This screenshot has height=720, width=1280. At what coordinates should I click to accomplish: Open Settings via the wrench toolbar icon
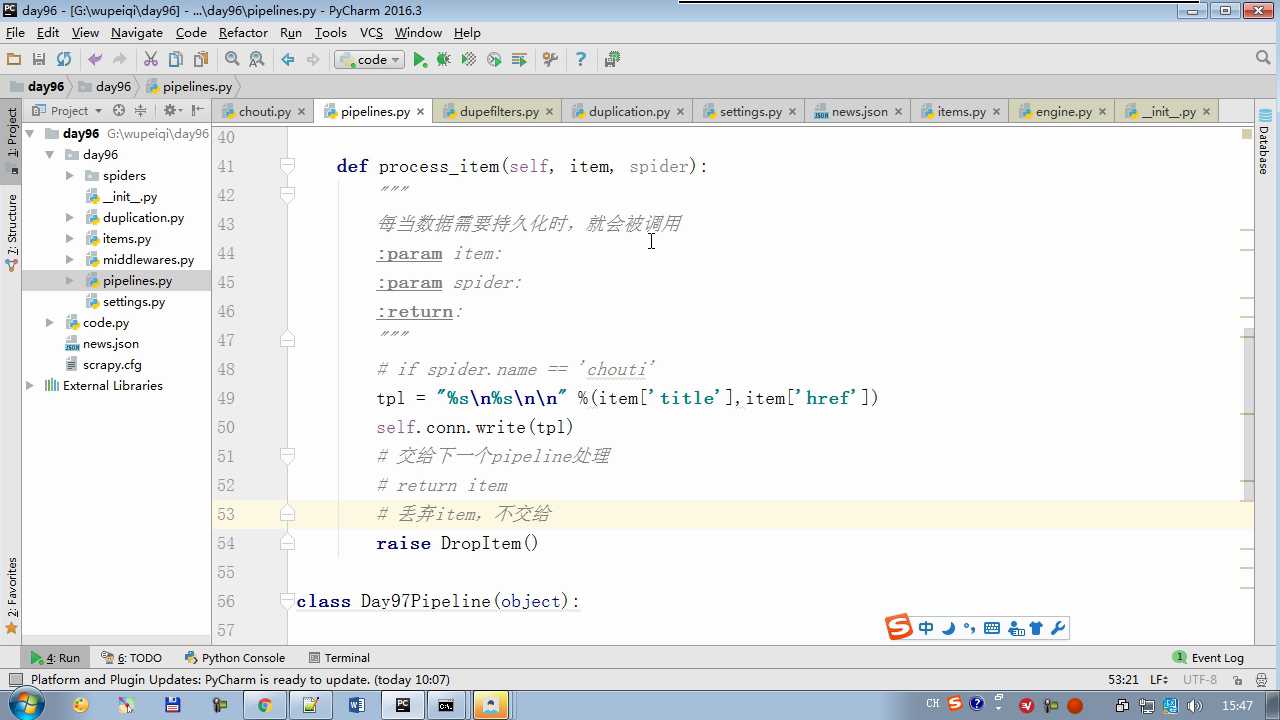click(x=550, y=60)
